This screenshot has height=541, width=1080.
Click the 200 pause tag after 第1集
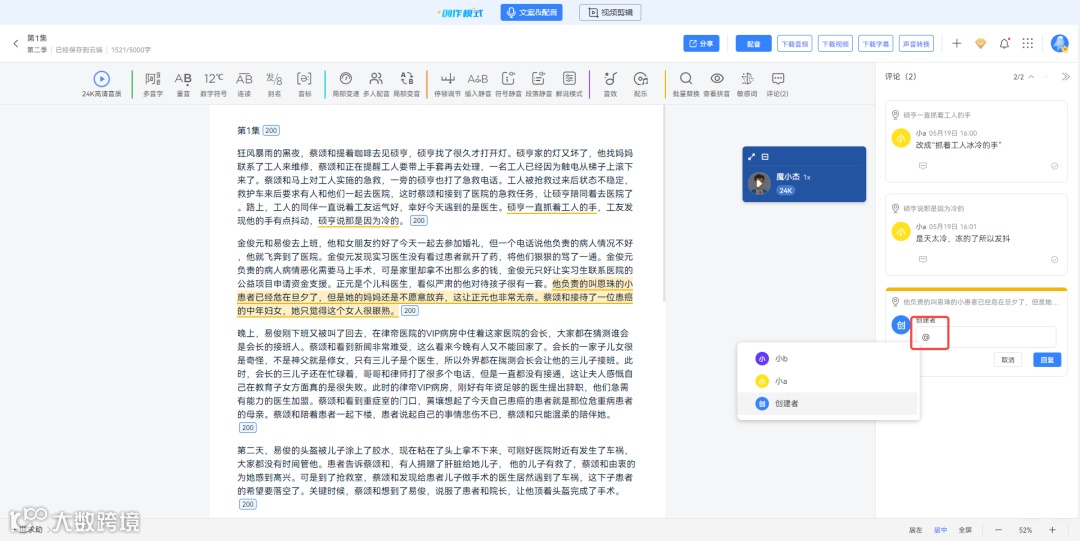[271, 130]
